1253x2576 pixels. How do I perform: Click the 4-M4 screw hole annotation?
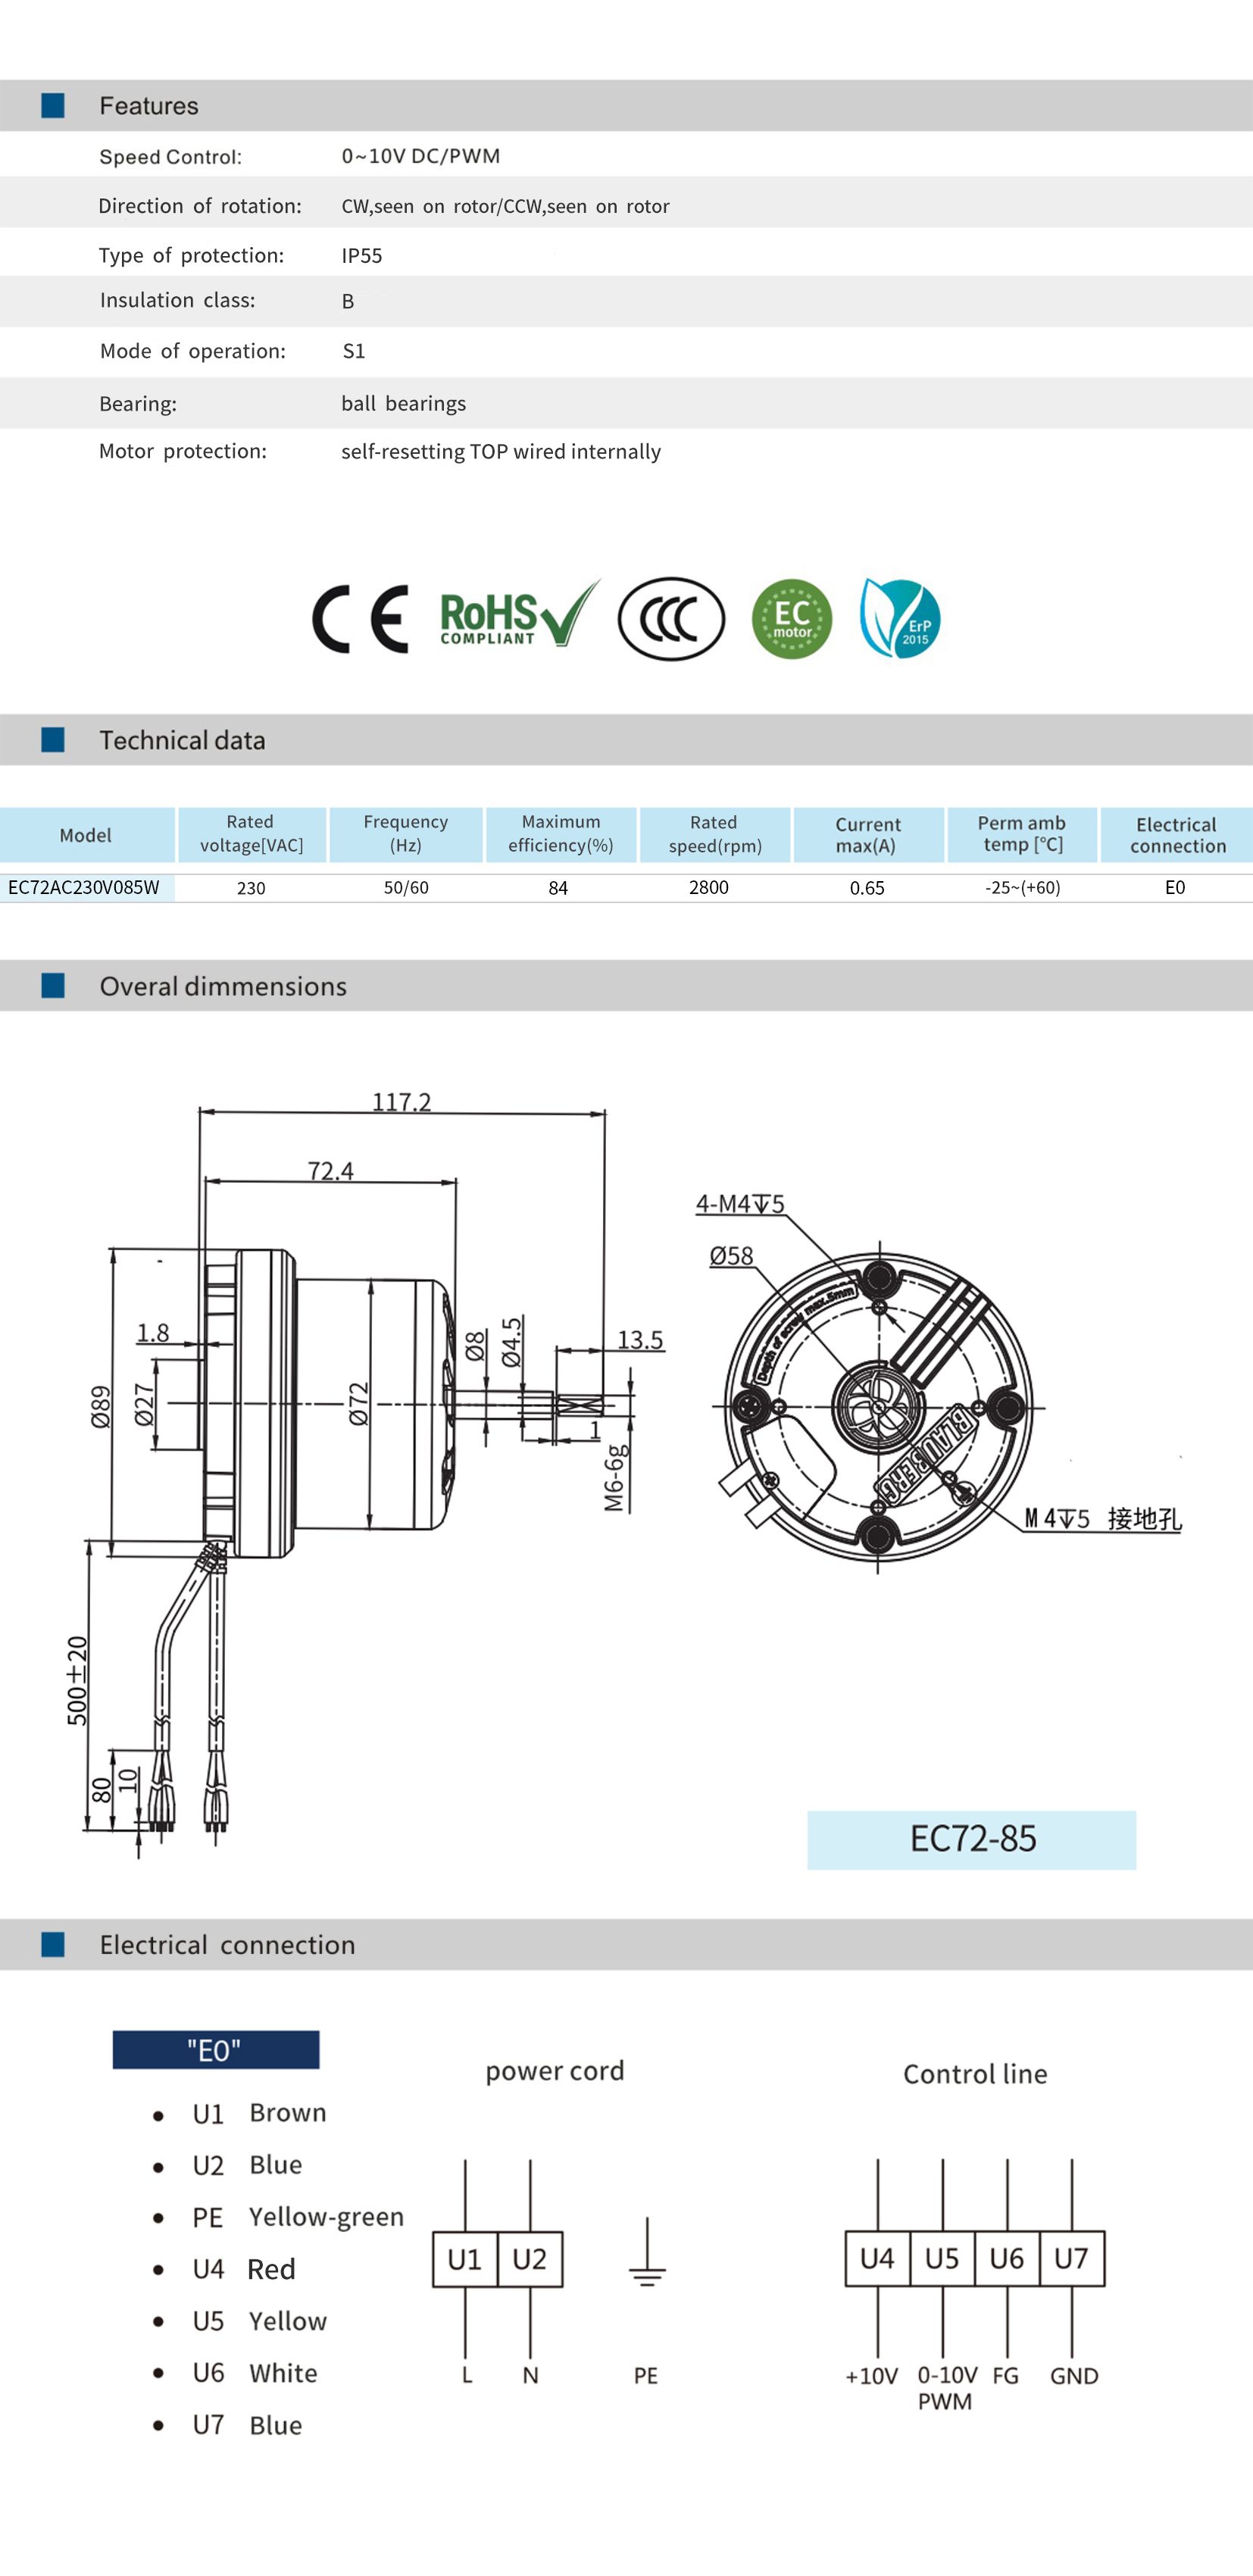tap(740, 1203)
